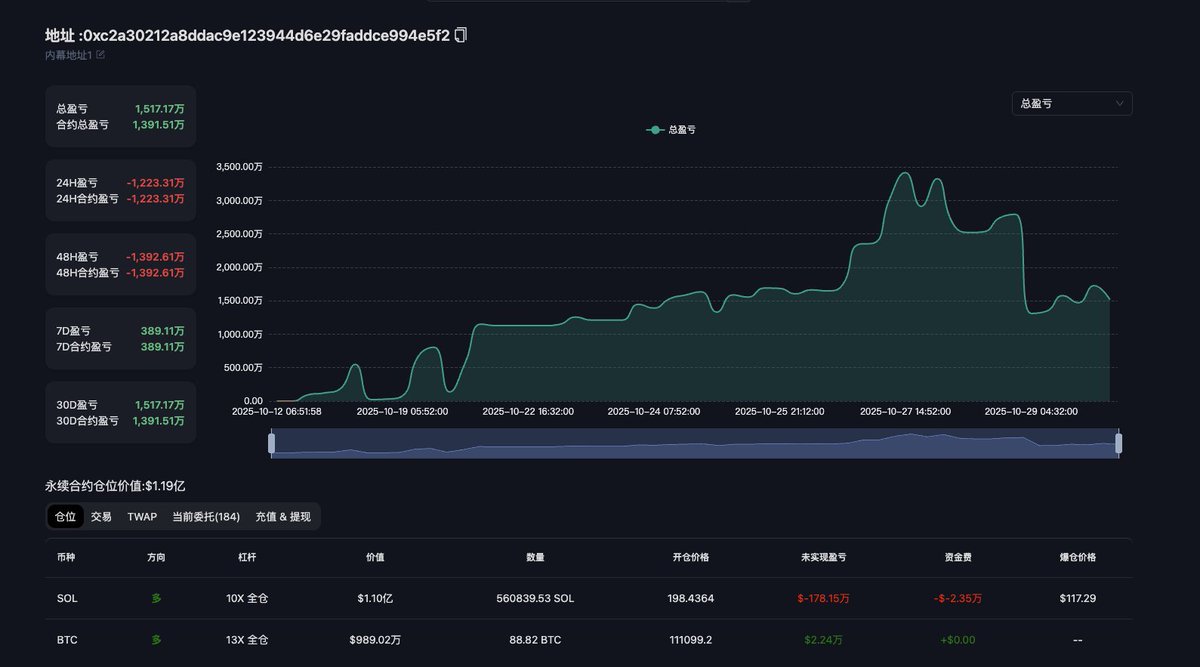Image resolution: width=1200 pixels, height=667 pixels.
Task: Click right handle of chart range slider
Action: 1119,443
